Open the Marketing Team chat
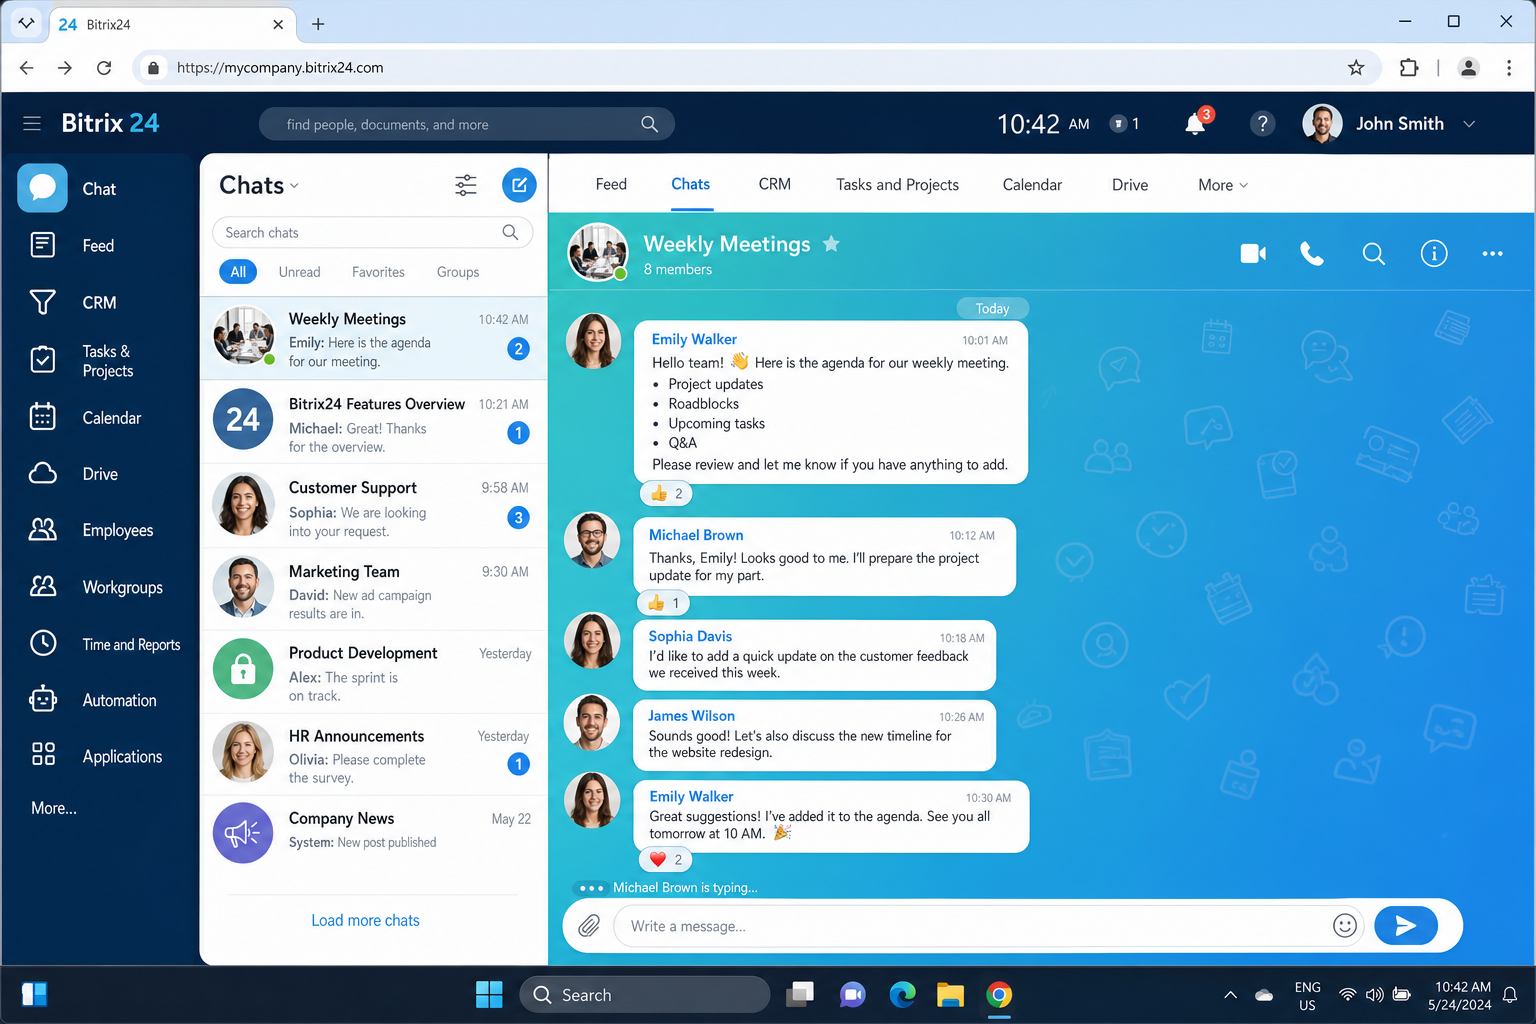The image size is (1536, 1024). pos(374,589)
